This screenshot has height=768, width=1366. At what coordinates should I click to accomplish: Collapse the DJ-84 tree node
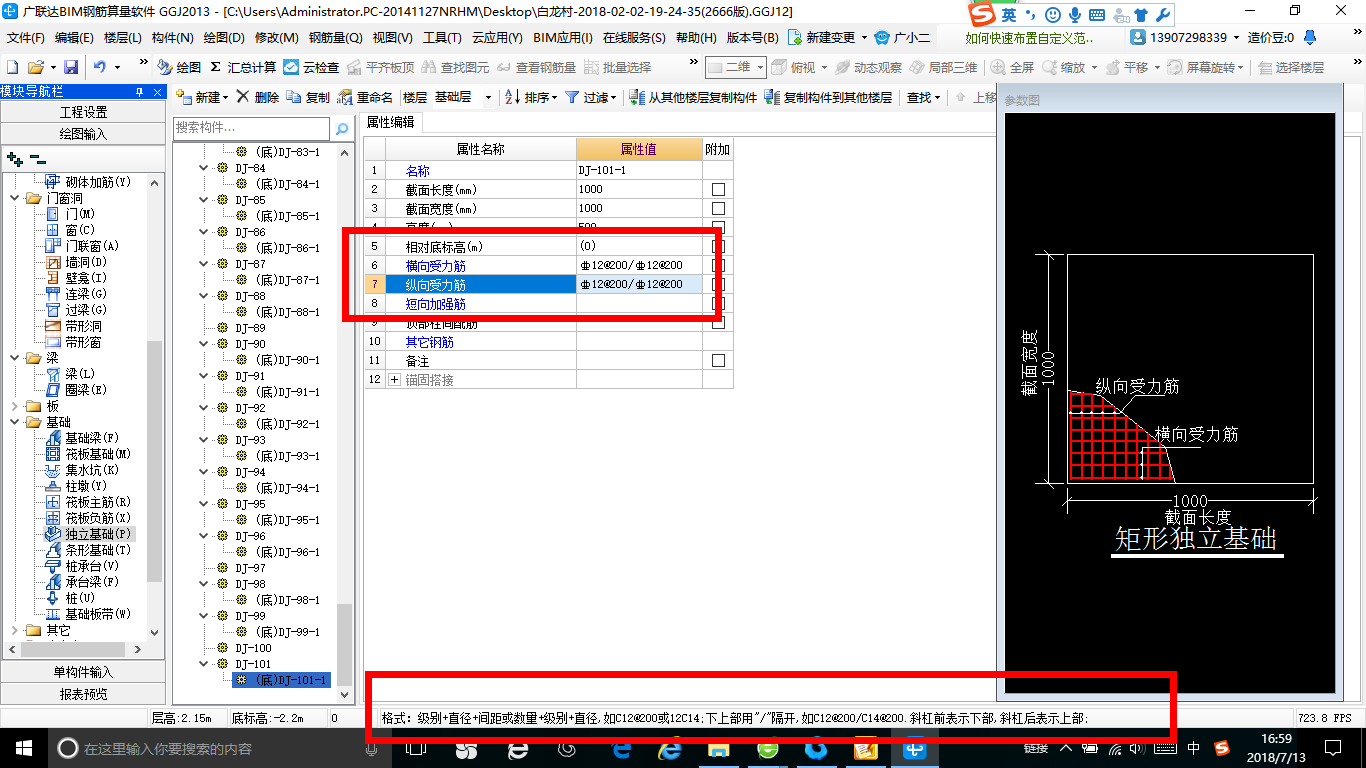click(206, 168)
